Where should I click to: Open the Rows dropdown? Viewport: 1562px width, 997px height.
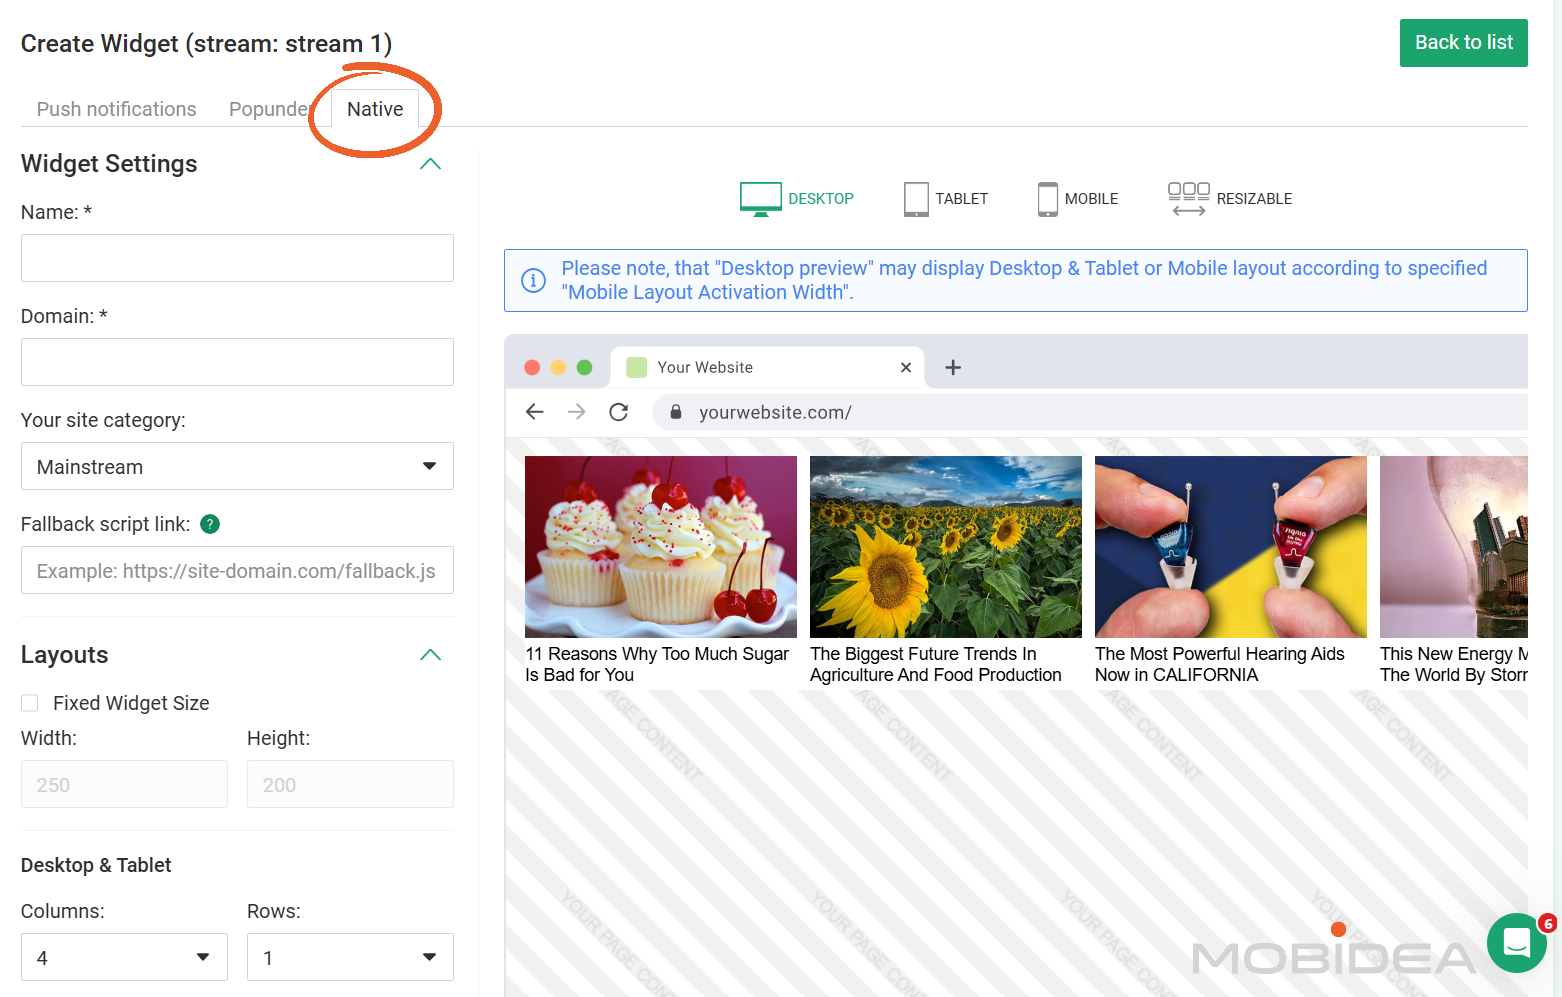pyautogui.click(x=350, y=957)
